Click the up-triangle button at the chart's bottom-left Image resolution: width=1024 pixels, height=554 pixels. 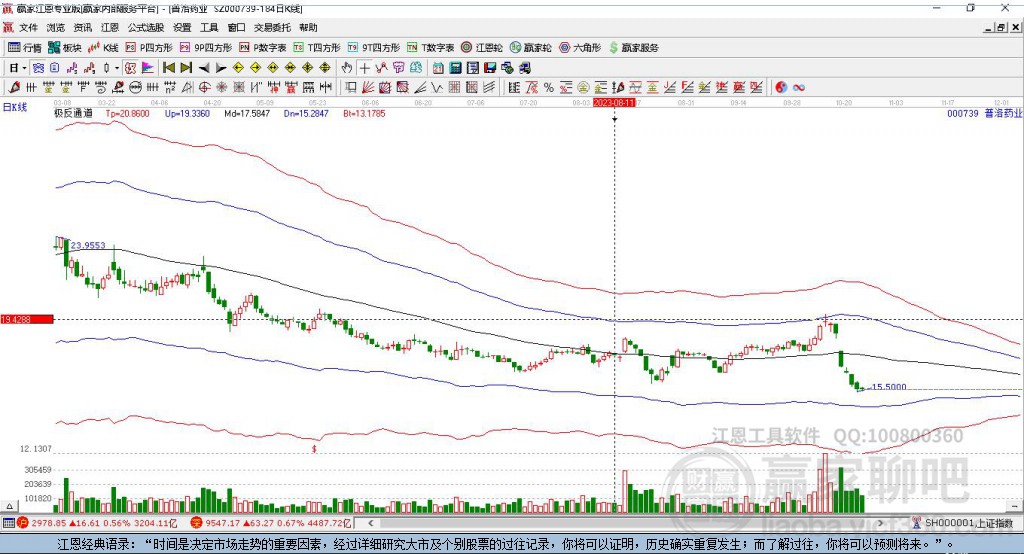9,506
